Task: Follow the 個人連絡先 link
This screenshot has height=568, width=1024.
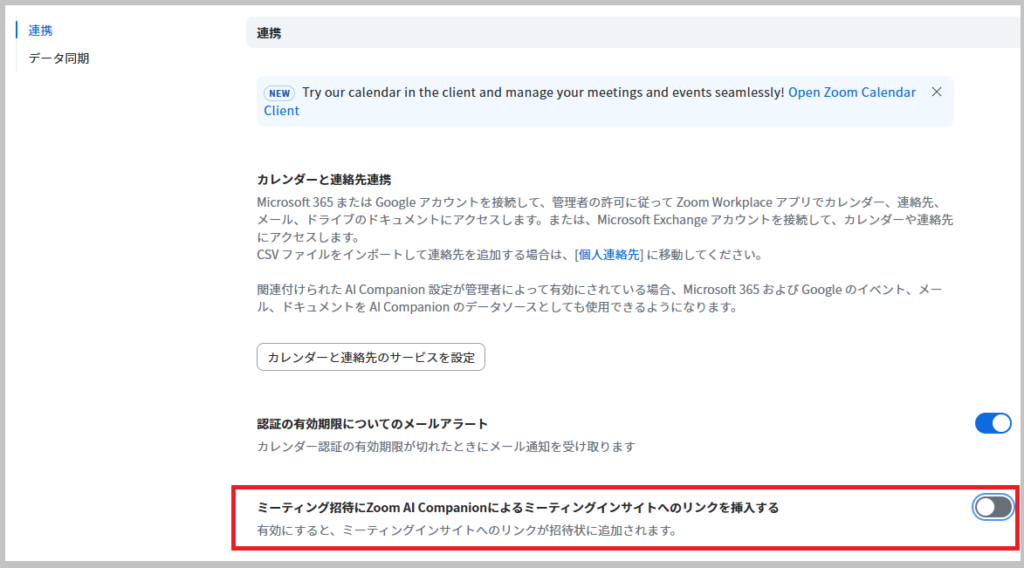Action: click(609, 255)
